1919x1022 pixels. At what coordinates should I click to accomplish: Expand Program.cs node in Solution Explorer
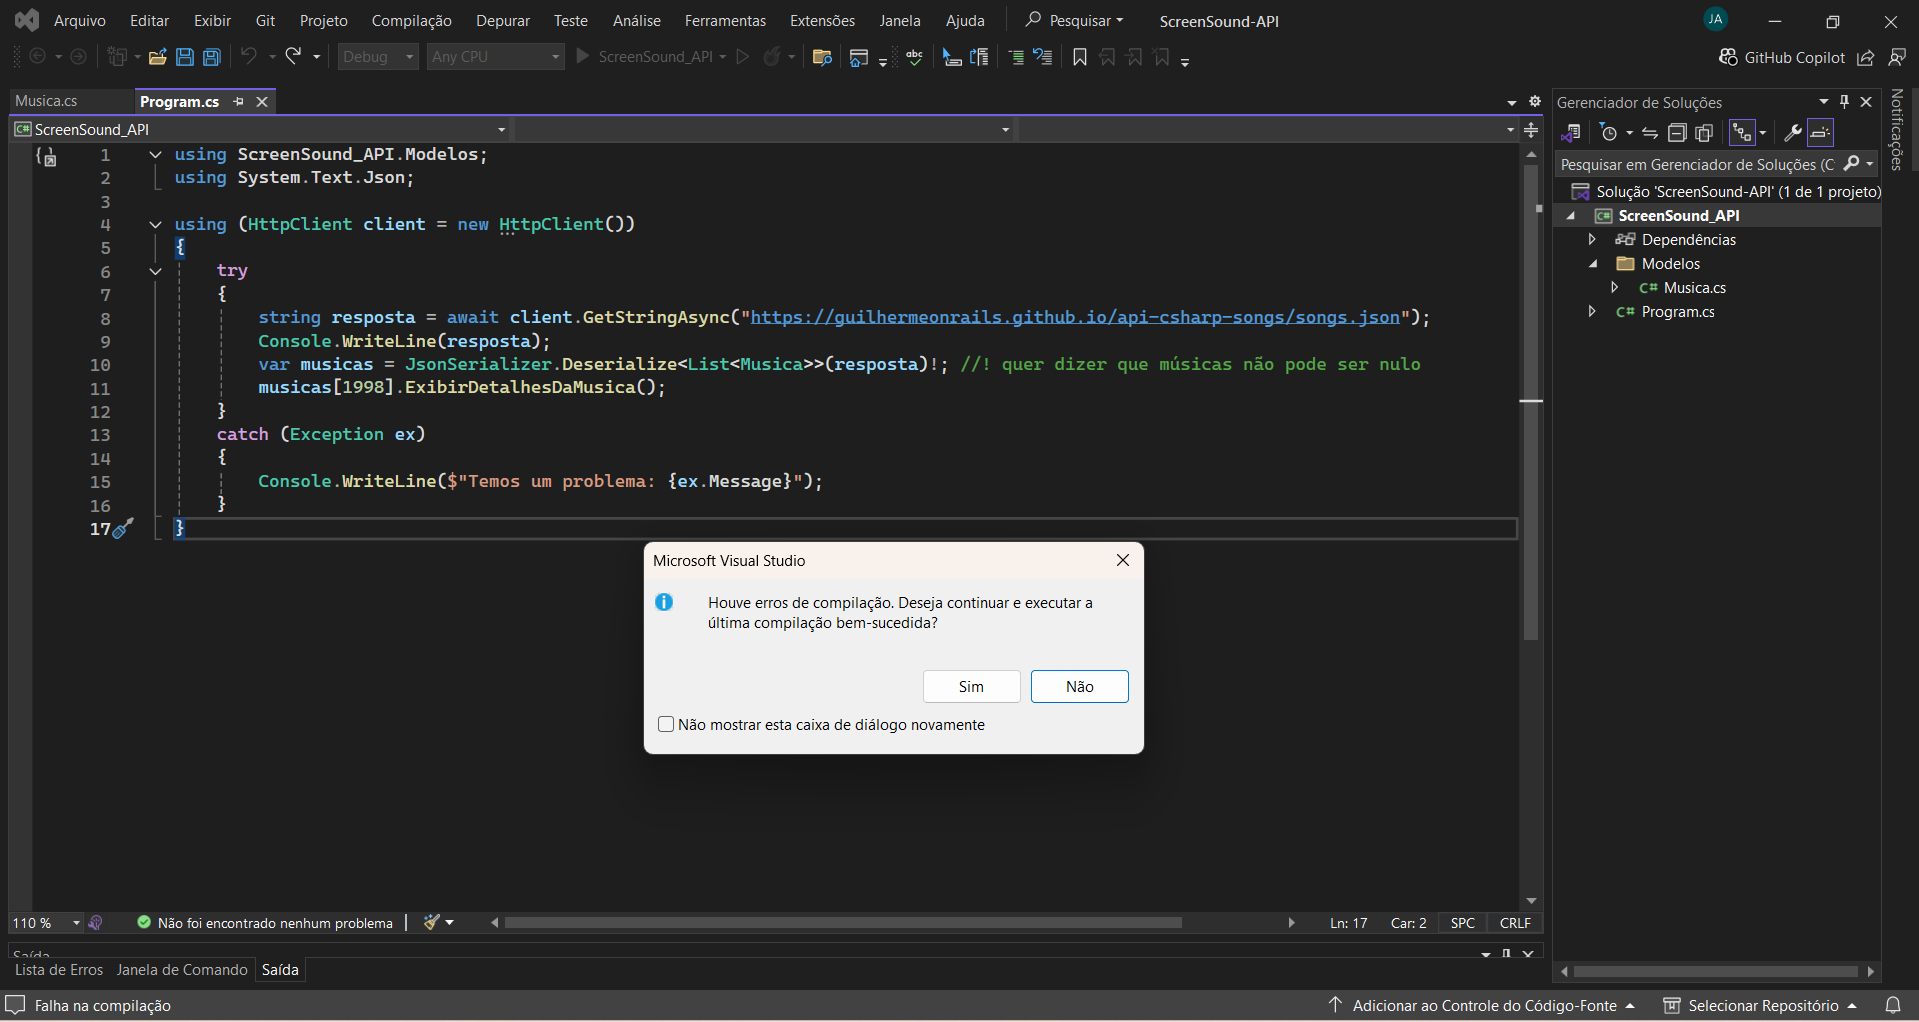coord(1592,311)
